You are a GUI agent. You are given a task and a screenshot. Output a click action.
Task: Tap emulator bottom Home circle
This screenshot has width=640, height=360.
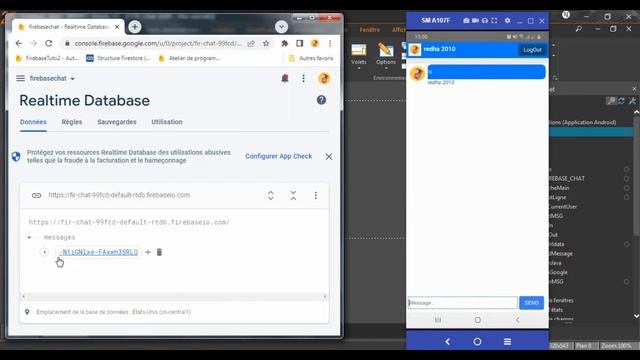coord(477,342)
